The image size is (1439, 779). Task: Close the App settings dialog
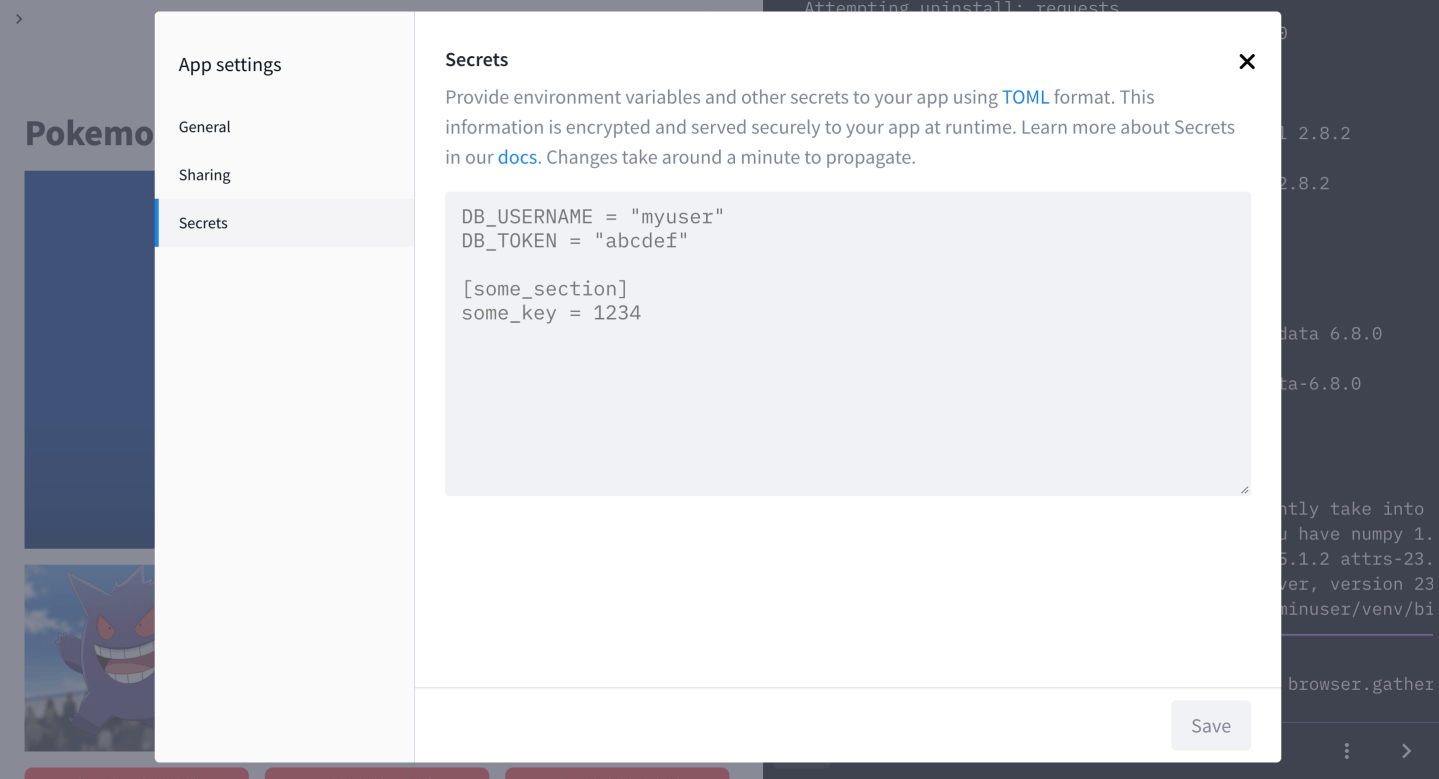tap(1247, 62)
